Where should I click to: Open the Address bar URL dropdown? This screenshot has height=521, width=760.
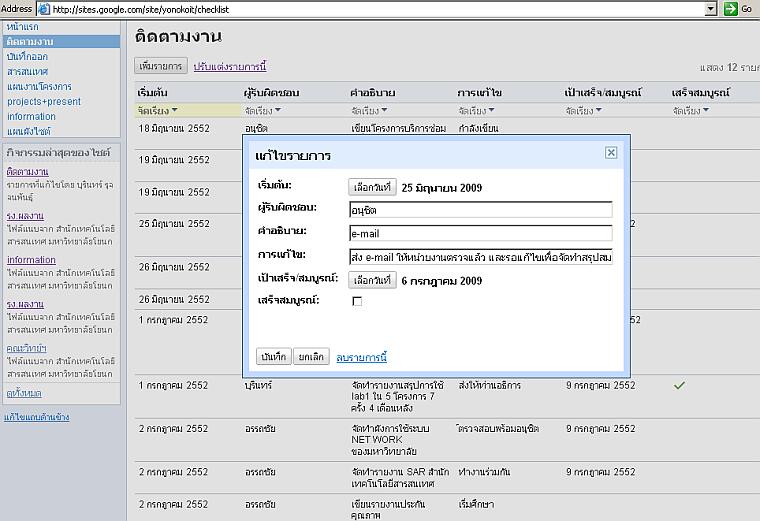point(711,9)
